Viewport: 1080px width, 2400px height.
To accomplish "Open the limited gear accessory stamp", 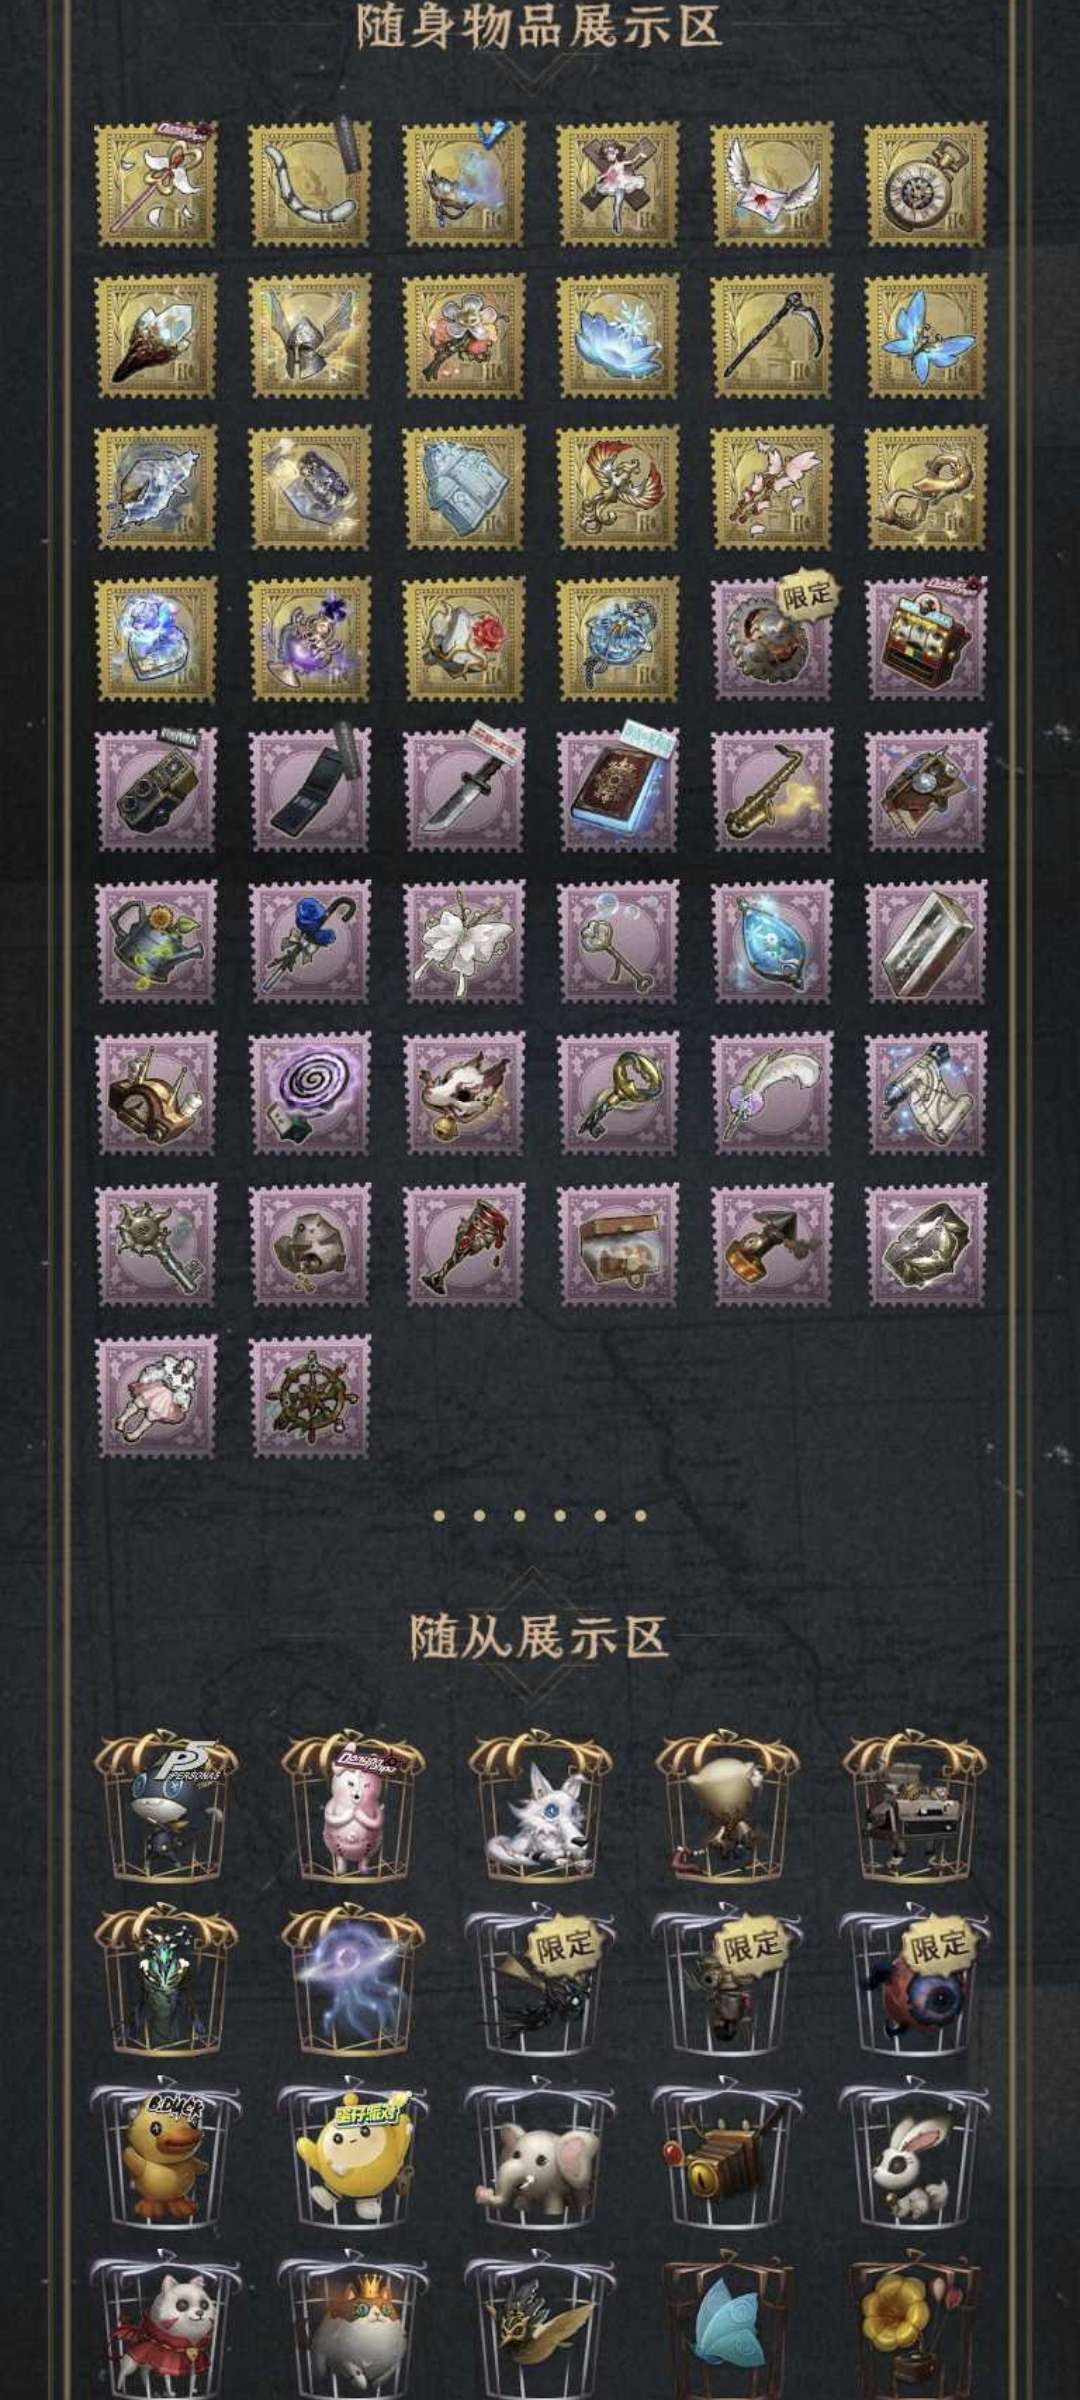I will click(771, 638).
